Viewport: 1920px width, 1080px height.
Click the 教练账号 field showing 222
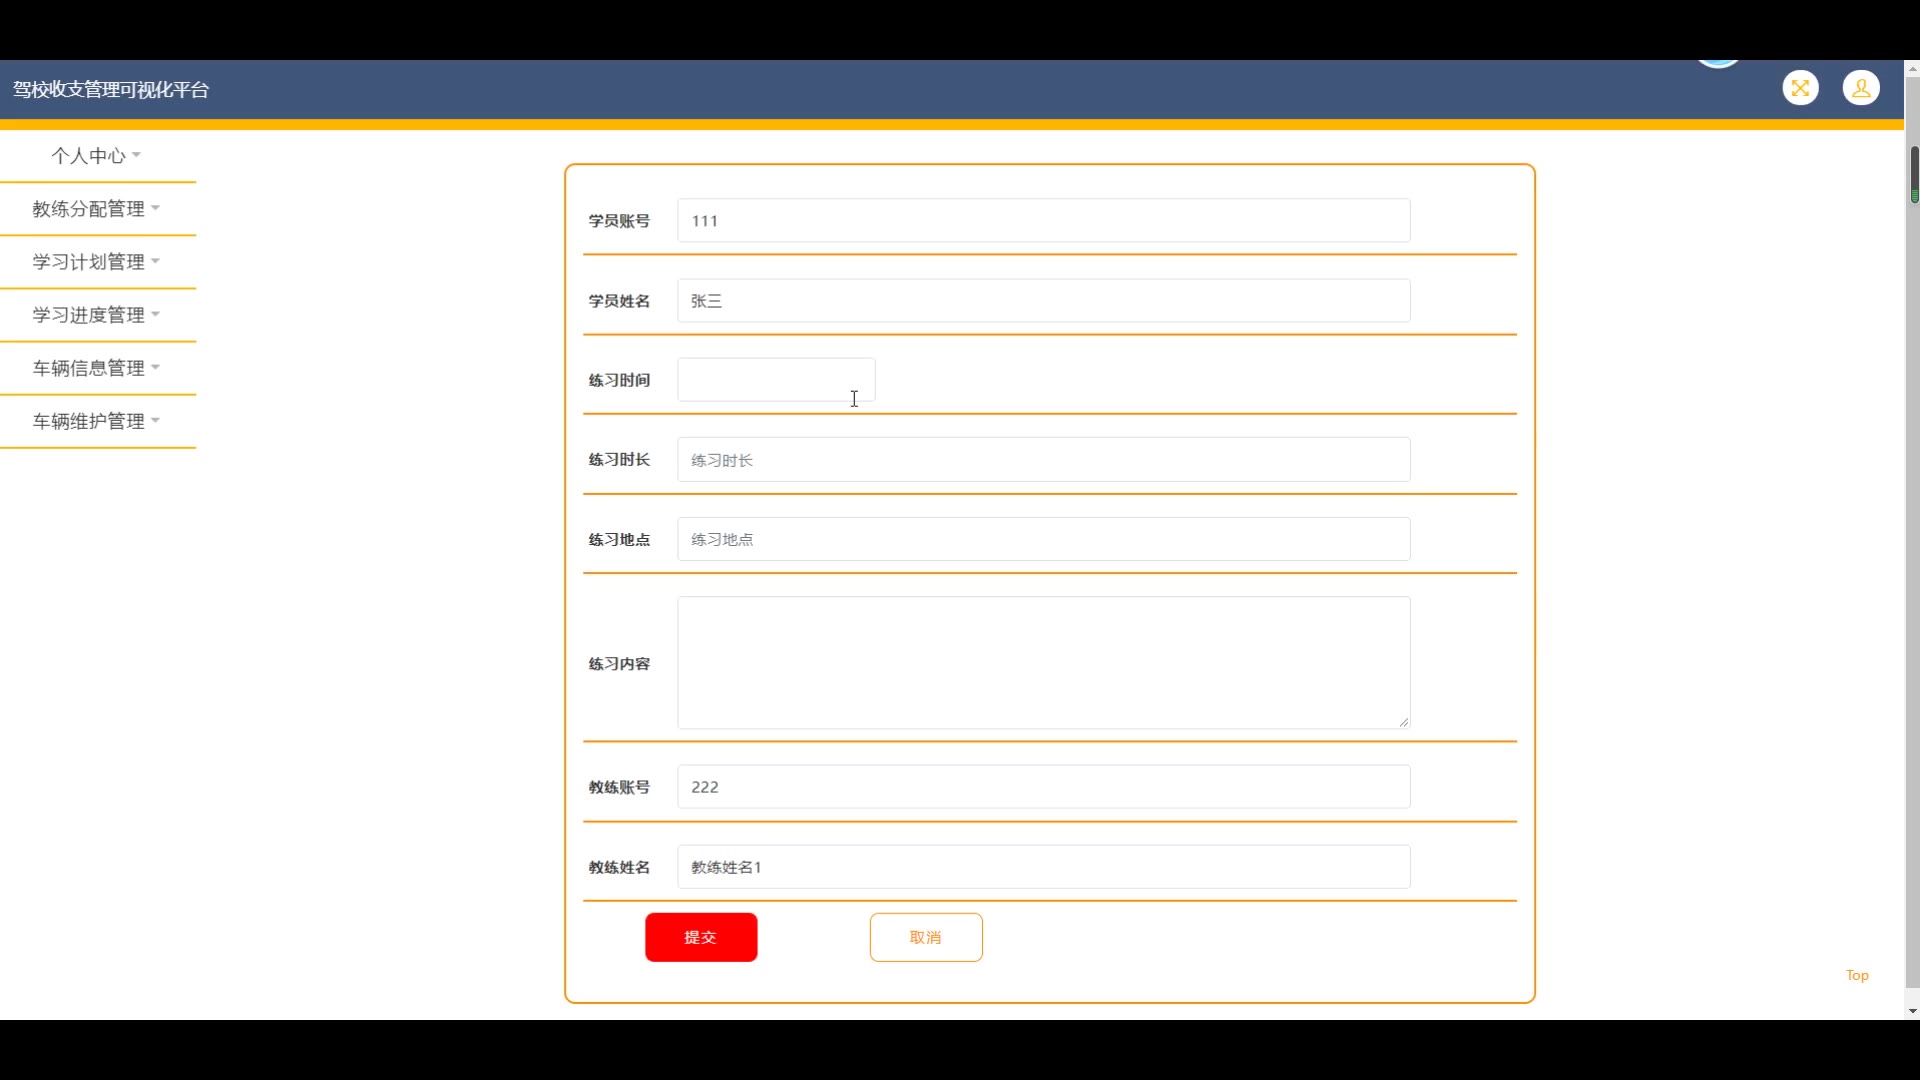tap(1043, 787)
